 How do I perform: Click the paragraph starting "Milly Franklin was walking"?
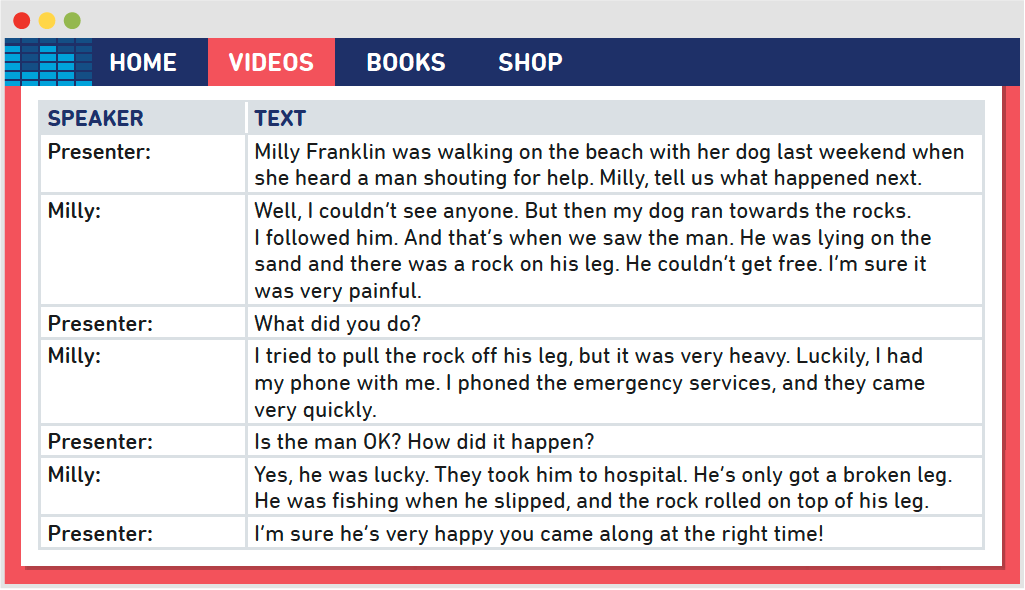(x=609, y=165)
